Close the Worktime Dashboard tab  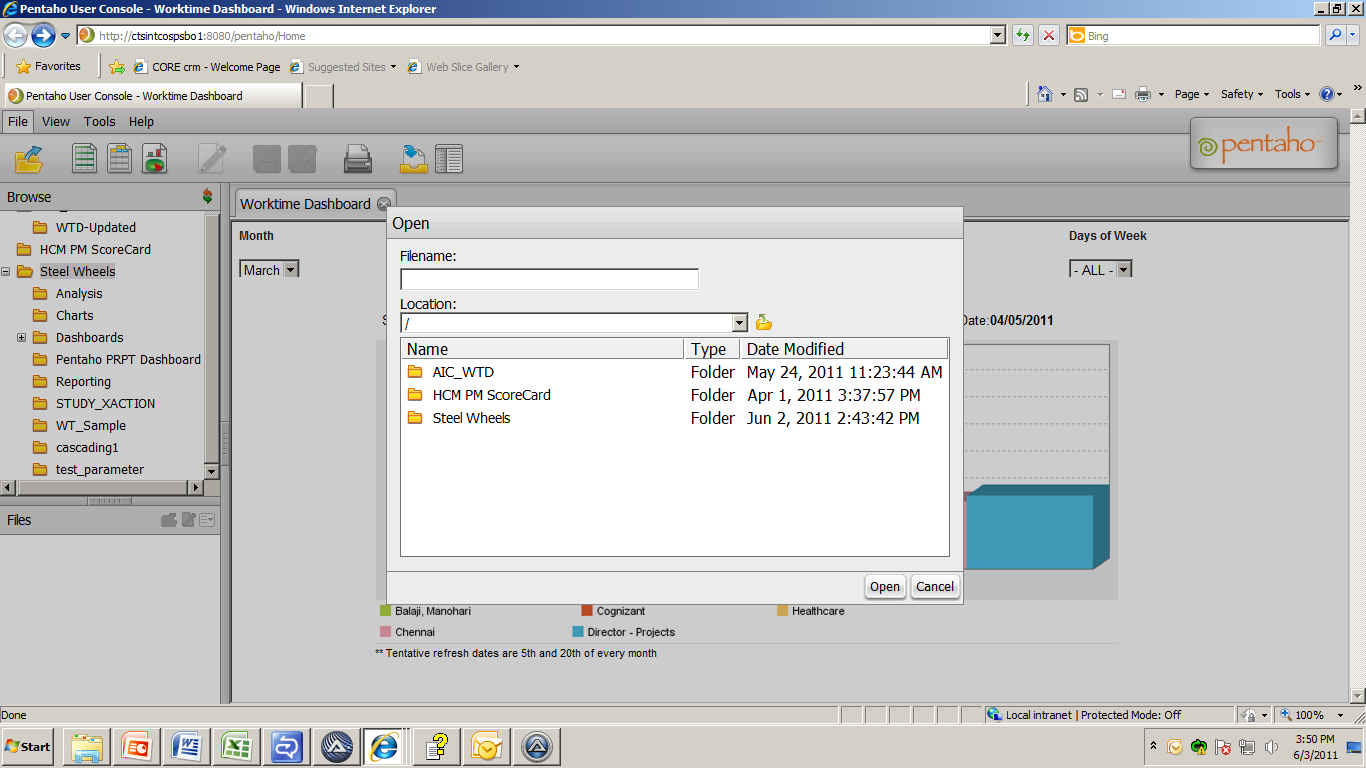pyautogui.click(x=384, y=203)
